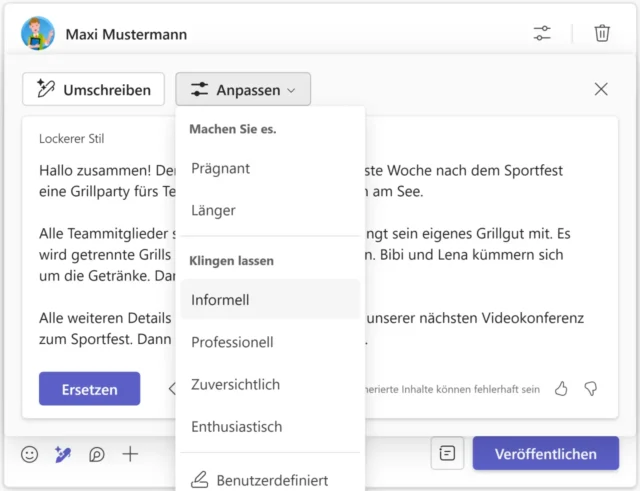Collapse the Anpassen dropdown

(243, 89)
